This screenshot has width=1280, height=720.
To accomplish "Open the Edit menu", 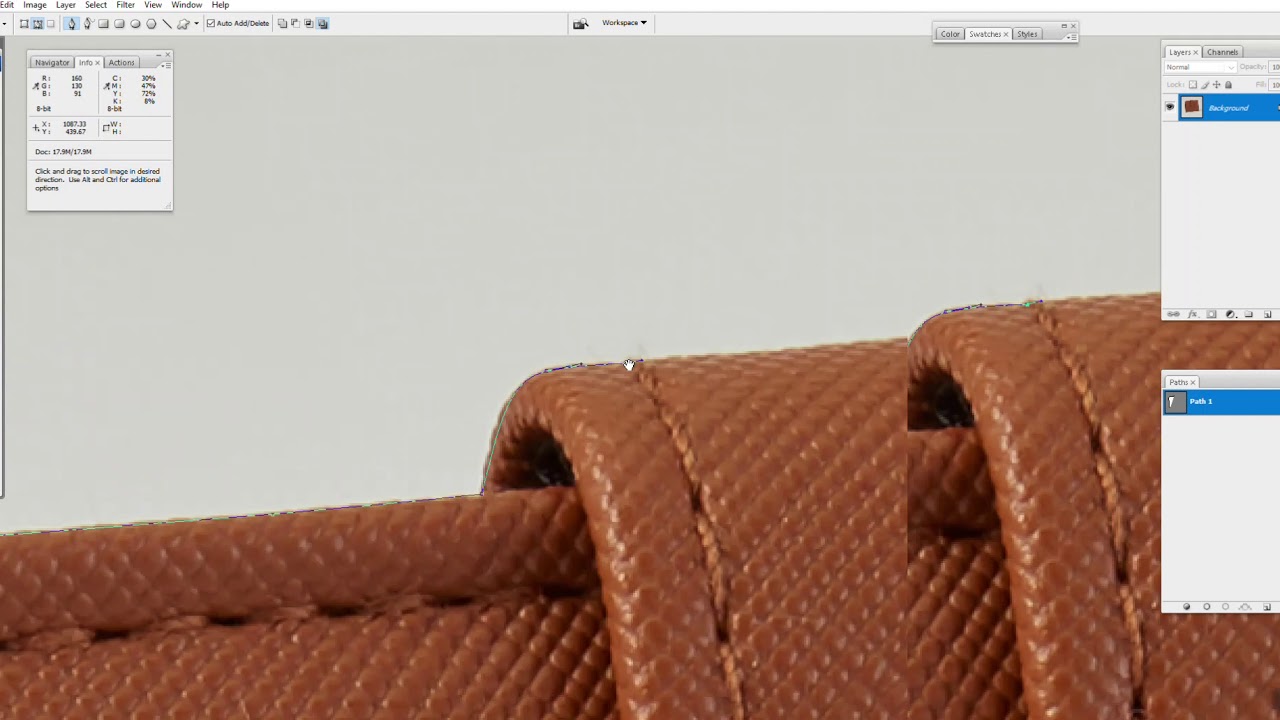I will click(6, 5).
